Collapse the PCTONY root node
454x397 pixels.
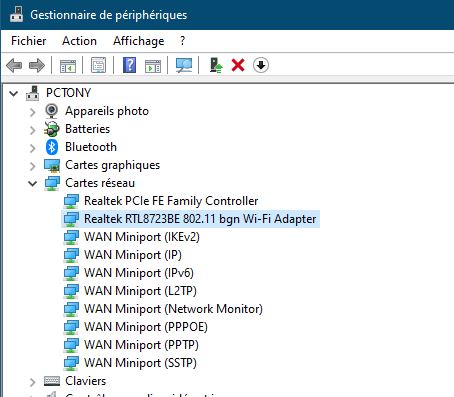click(x=14, y=93)
